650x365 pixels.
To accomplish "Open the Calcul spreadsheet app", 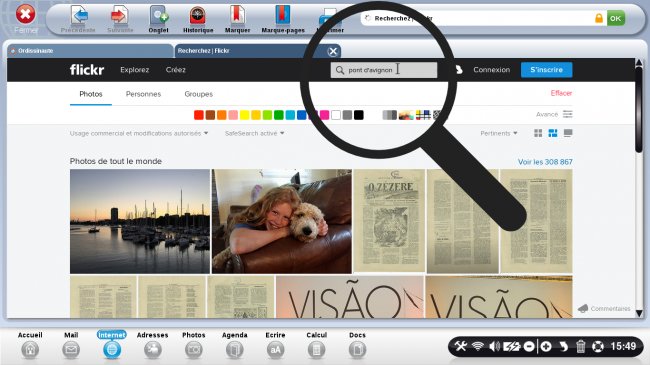I will coord(316,345).
